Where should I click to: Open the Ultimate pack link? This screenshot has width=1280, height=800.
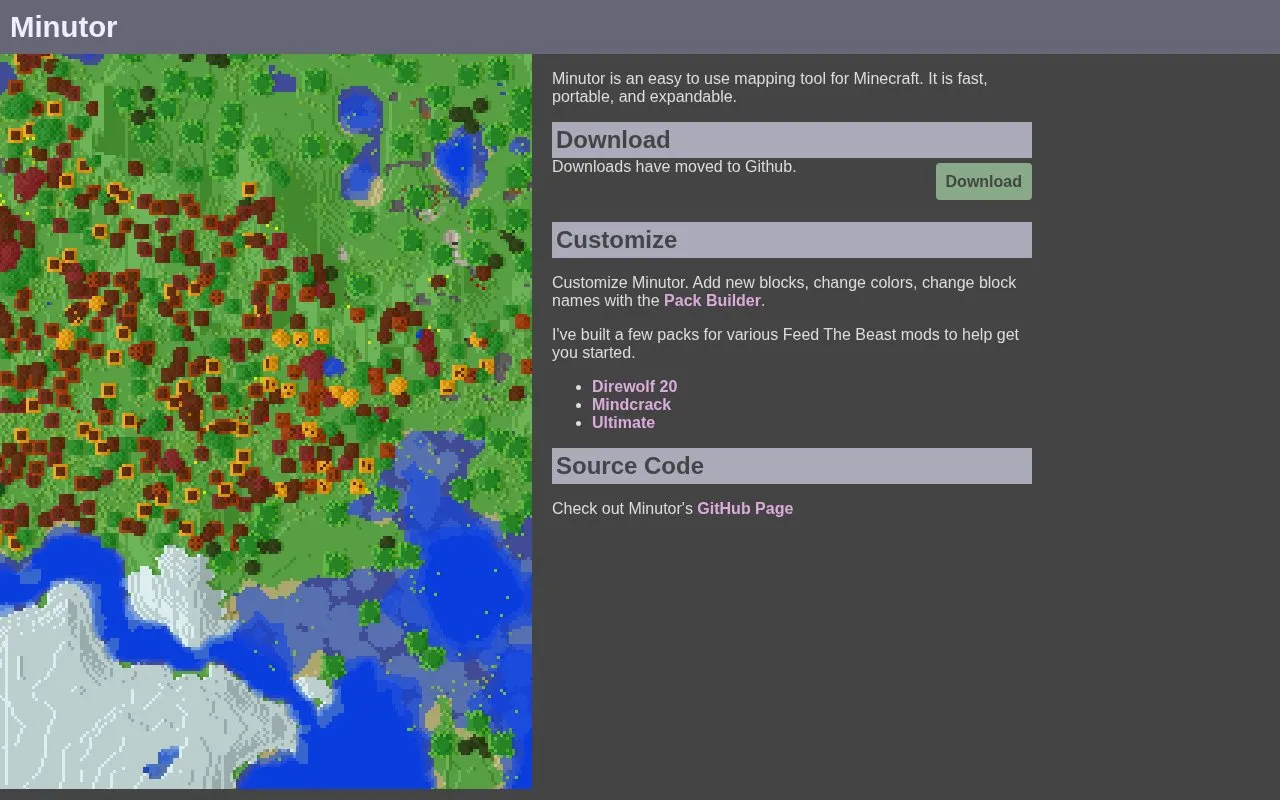pos(623,422)
